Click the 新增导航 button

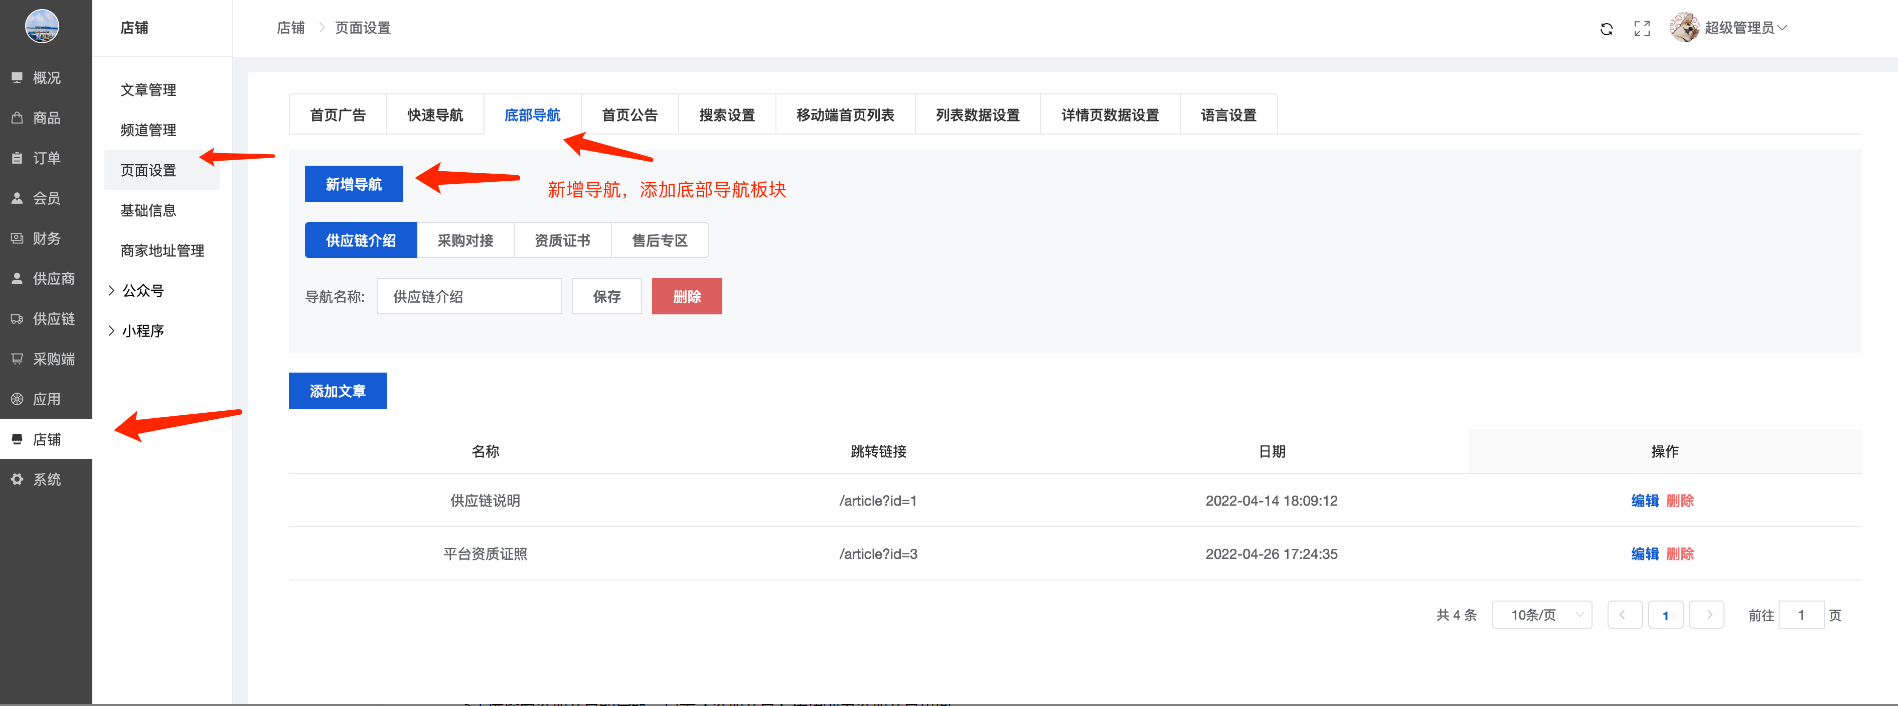tap(354, 184)
